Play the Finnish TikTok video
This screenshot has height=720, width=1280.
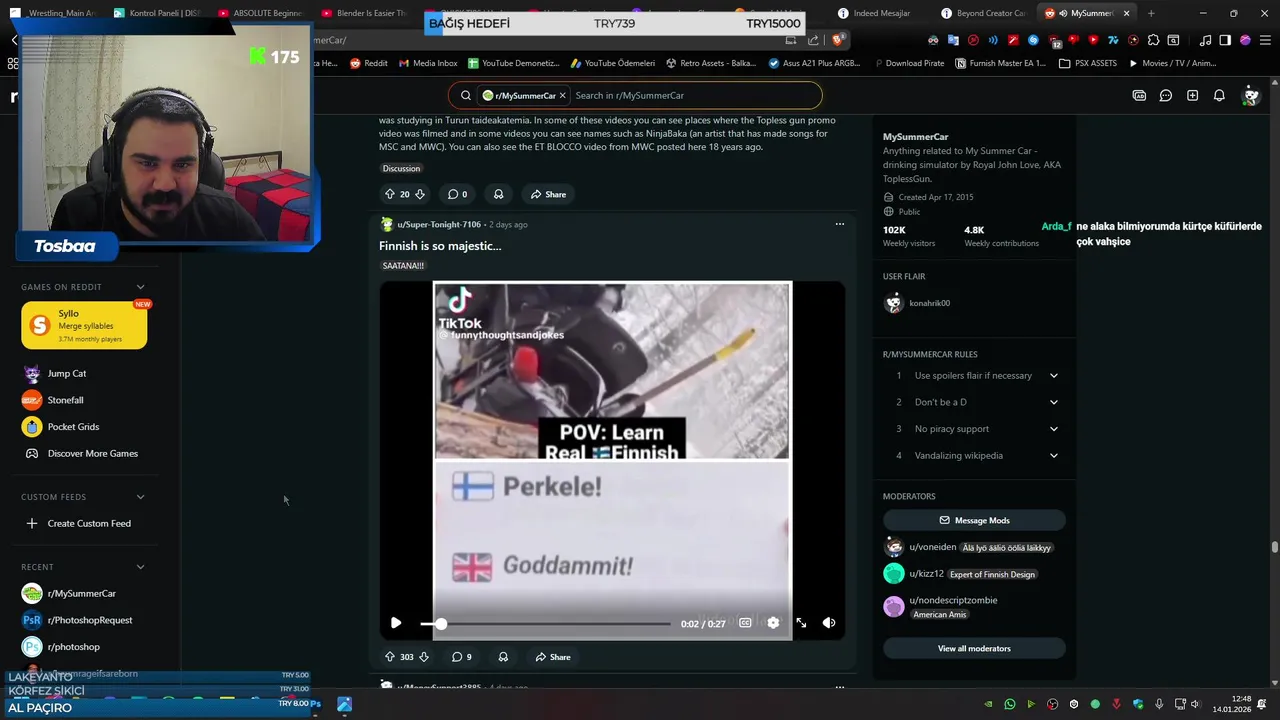coord(396,623)
